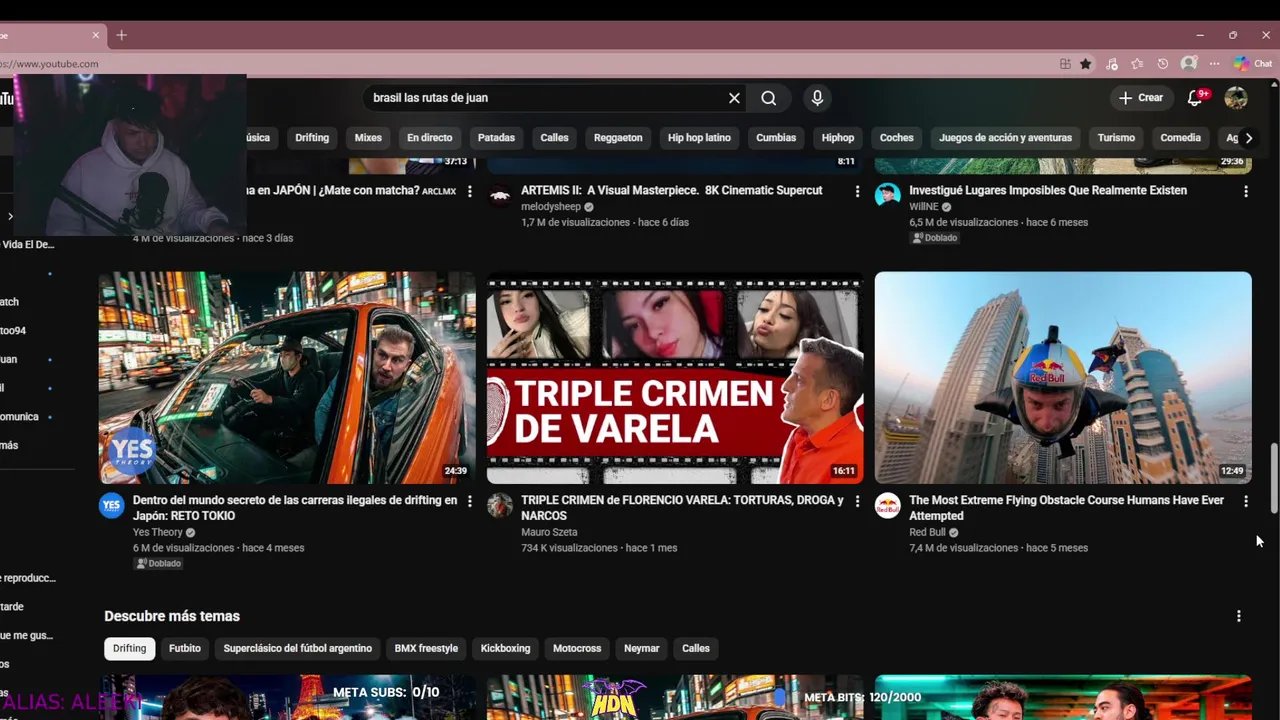Screen dimensions: 1280x720
Task: Select the BMX freestyle topic chip
Action: coord(426,648)
